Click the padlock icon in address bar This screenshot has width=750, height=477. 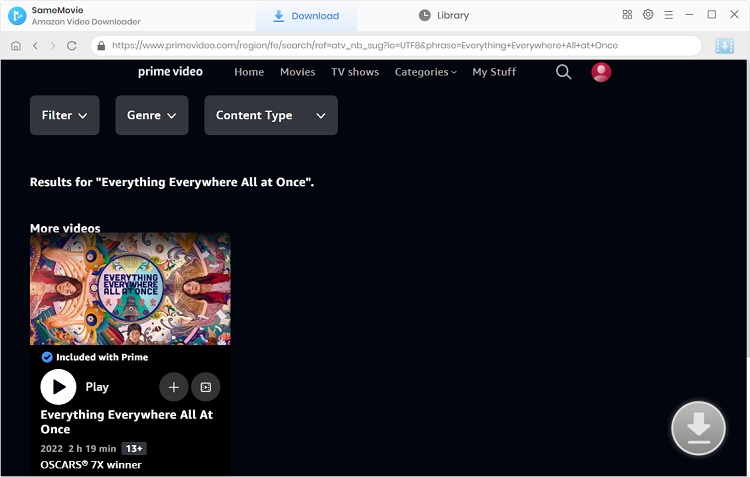click(101, 46)
